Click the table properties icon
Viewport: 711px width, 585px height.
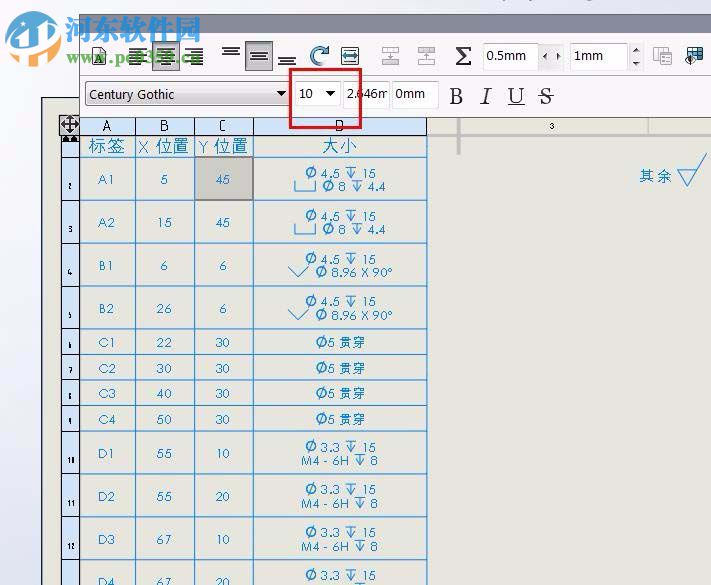coord(662,56)
